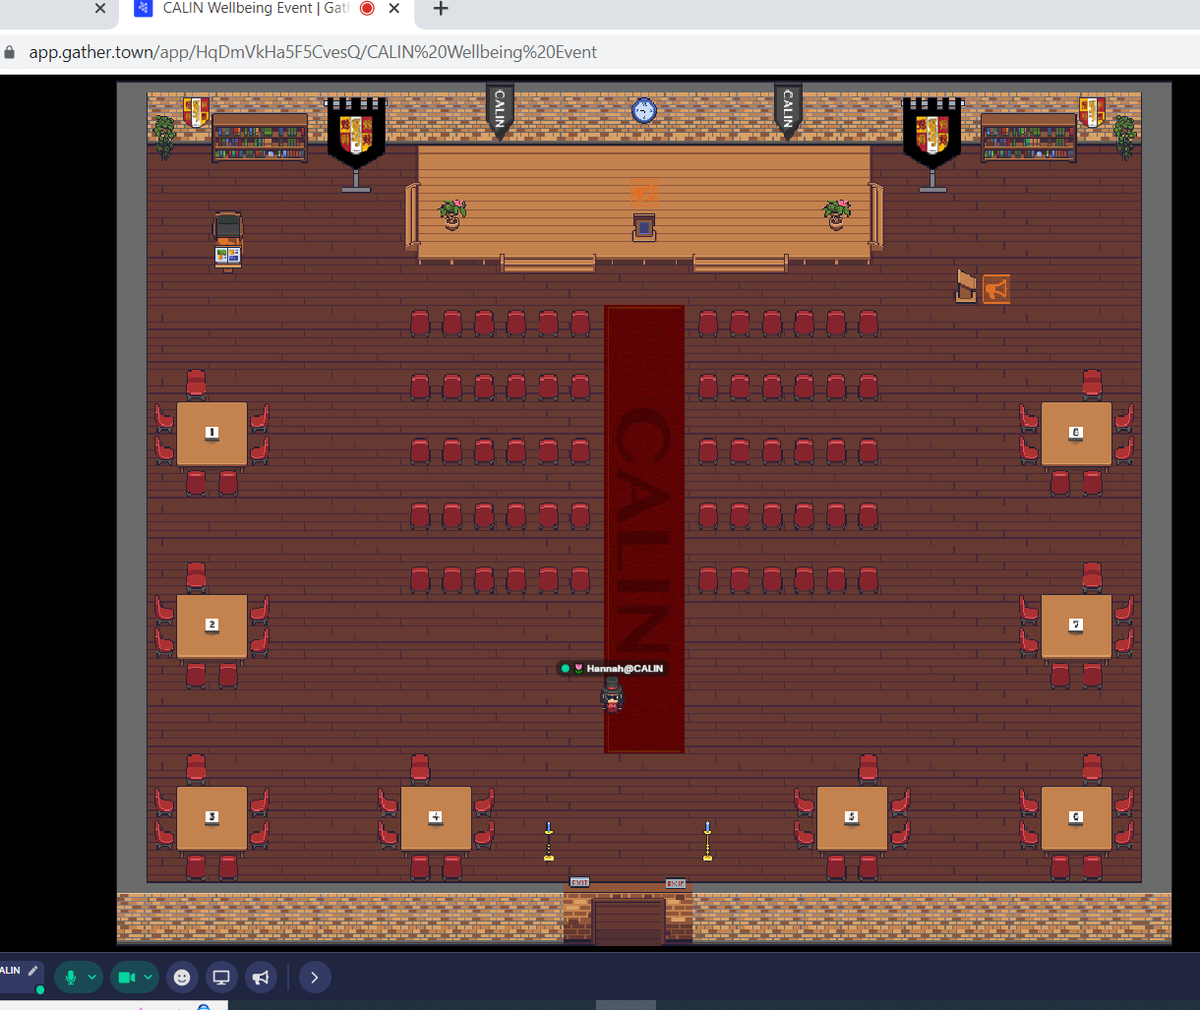Open the microphone options chevron
The width and height of the screenshot is (1200, 1010).
tap(92, 977)
